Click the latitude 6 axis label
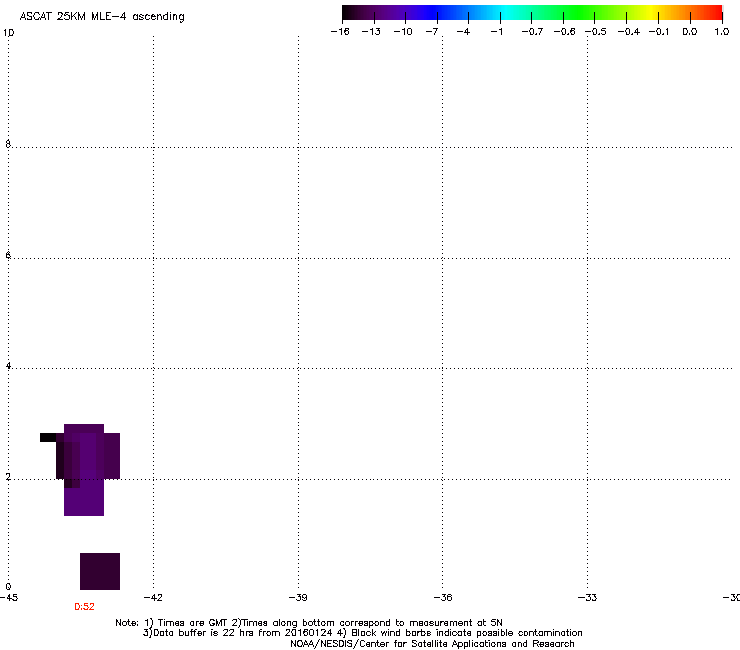The image size is (740, 650). 8,255
